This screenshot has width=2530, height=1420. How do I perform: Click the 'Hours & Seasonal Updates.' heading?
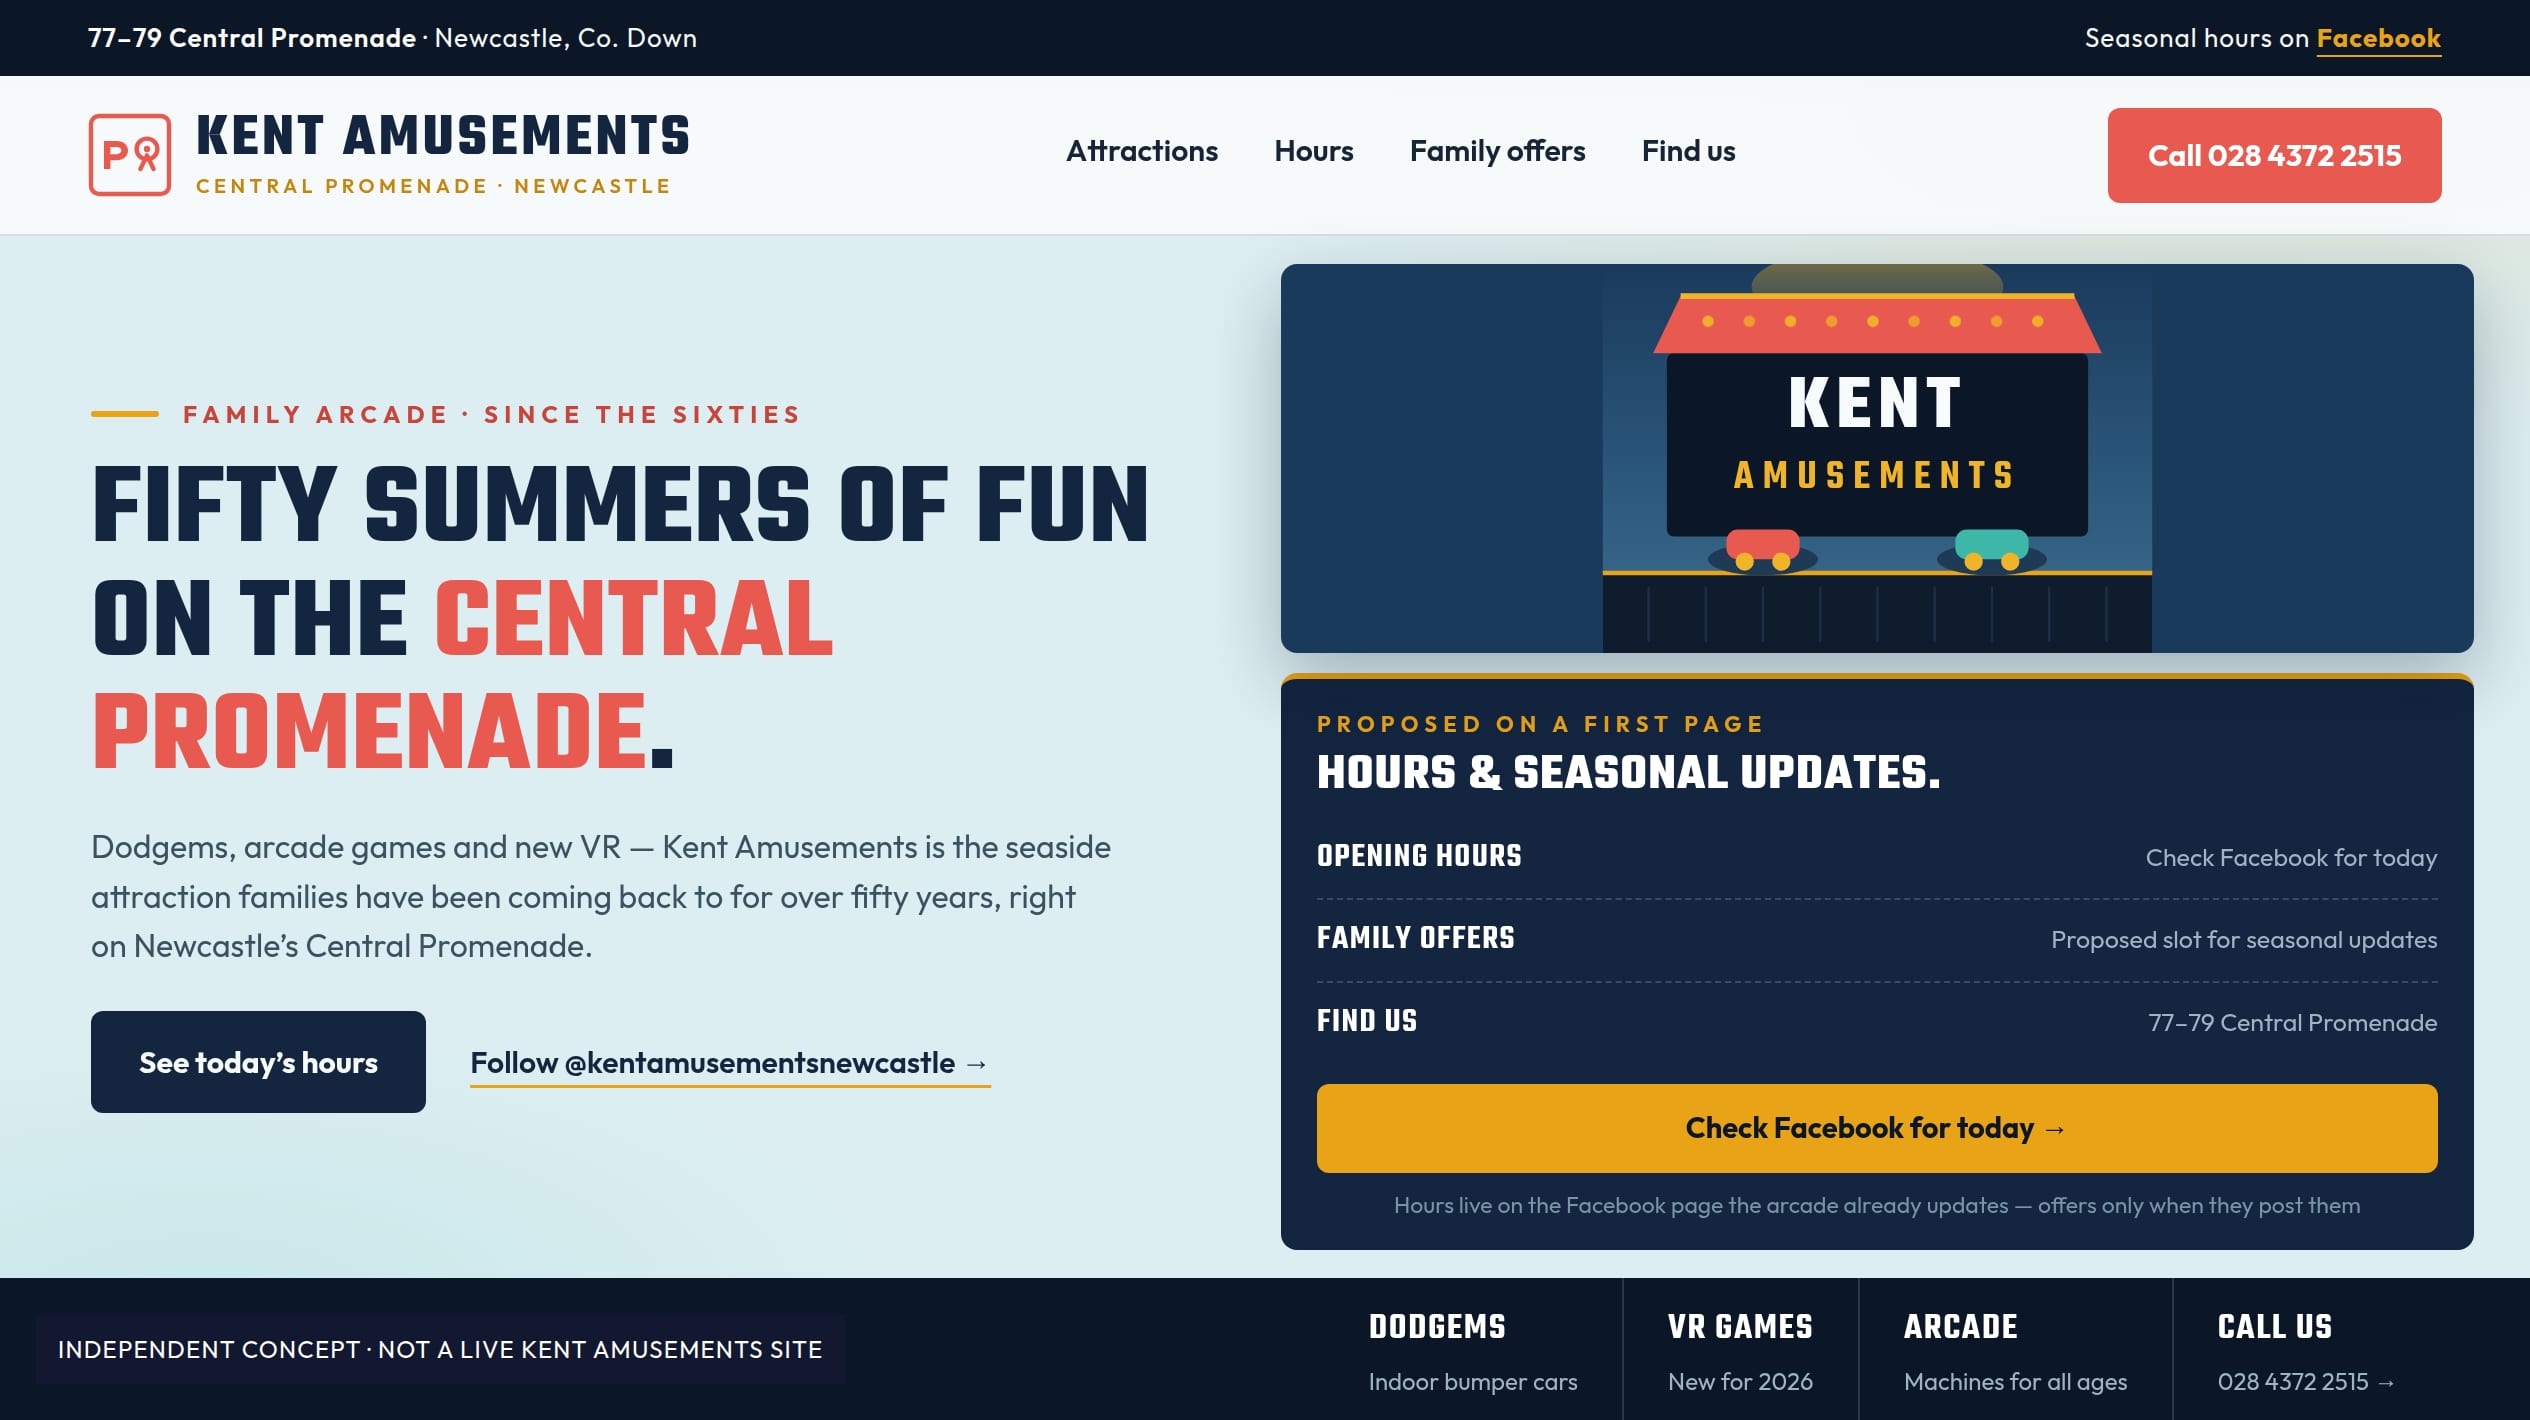(x=1628, y=772)
